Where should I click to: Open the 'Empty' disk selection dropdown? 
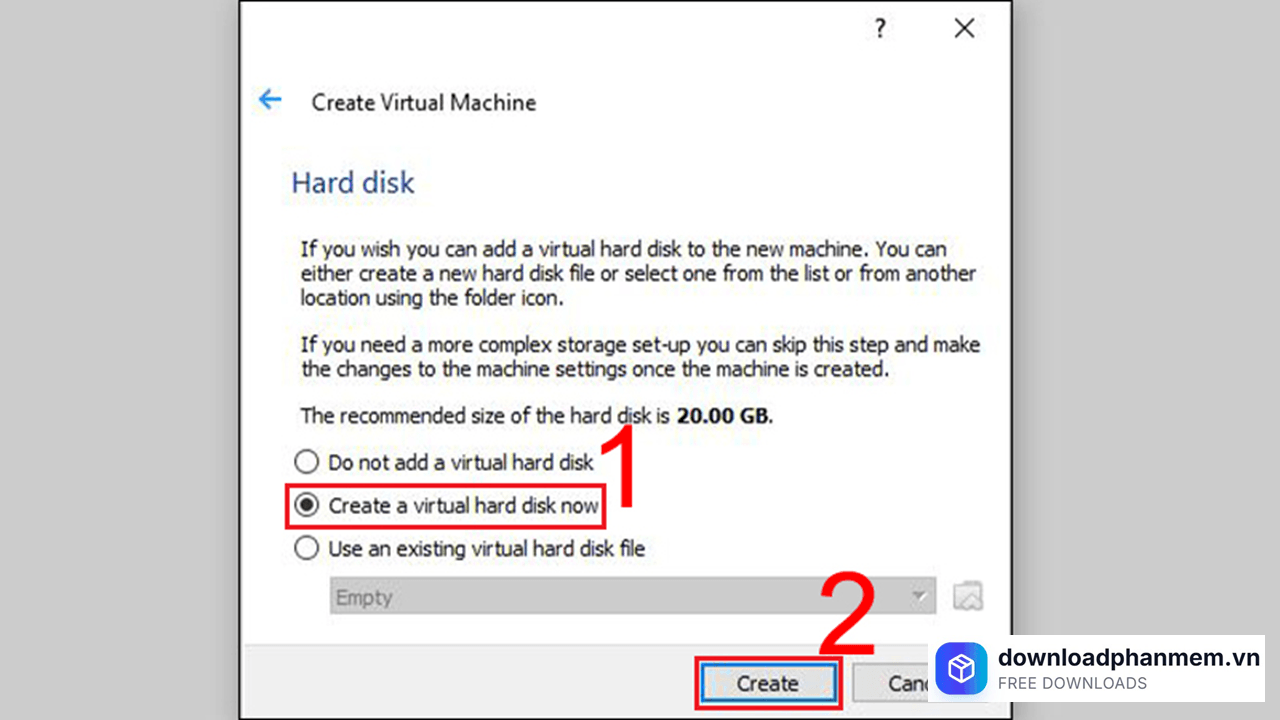click(630, 595)
